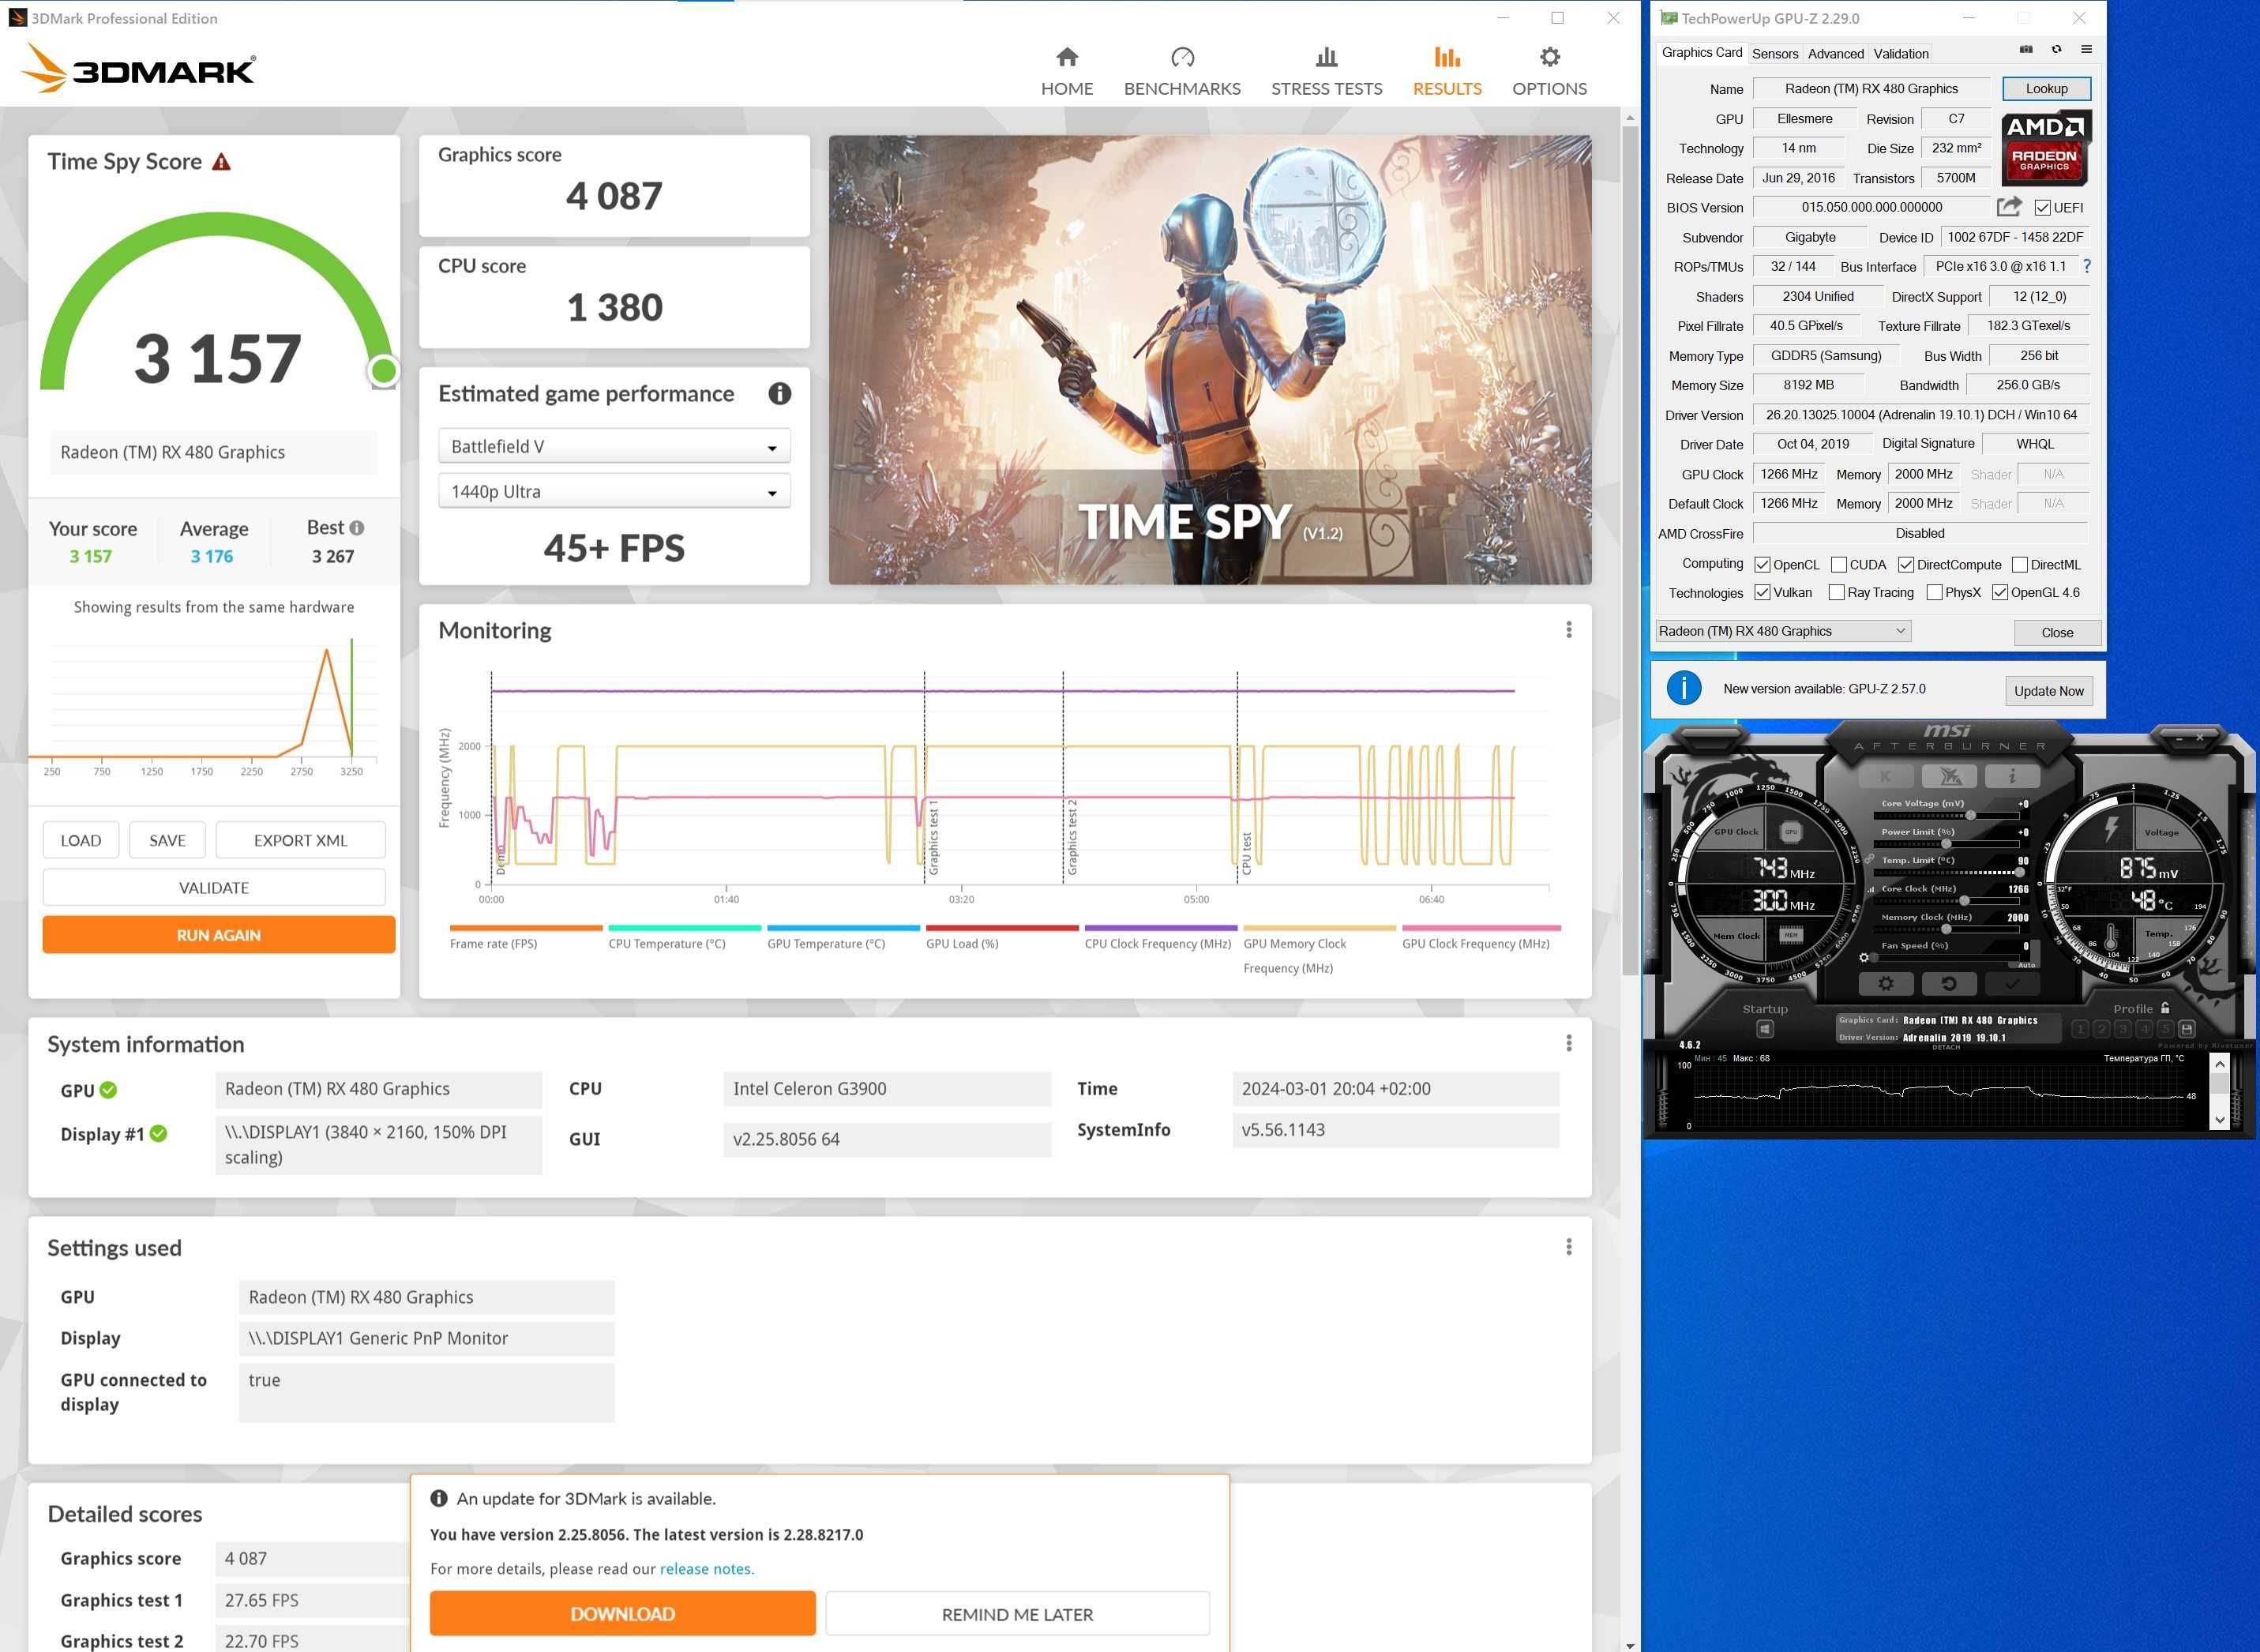Switch to GPU-Z Validation tab
This screenshot has width=2260, height=1652.
click(1901, 54)
